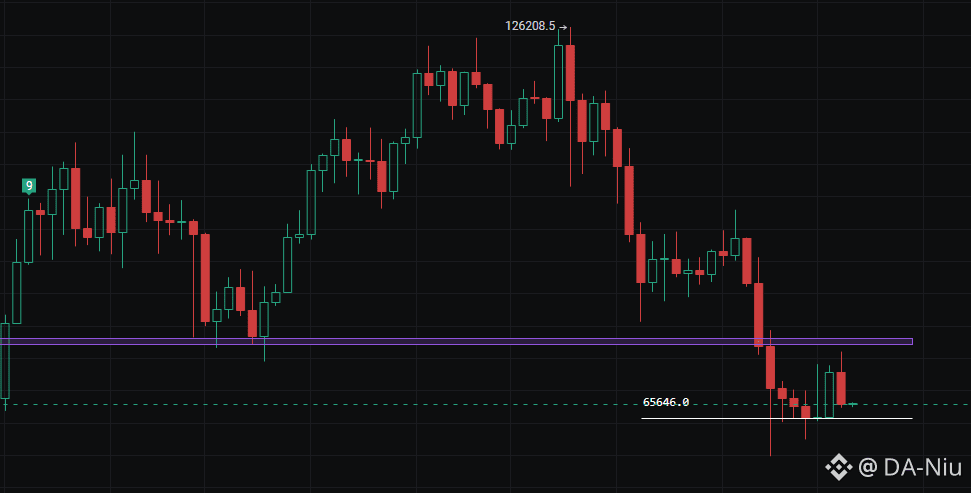
Task: Click the green dashed current price line
Action: [x=486, y=404]
